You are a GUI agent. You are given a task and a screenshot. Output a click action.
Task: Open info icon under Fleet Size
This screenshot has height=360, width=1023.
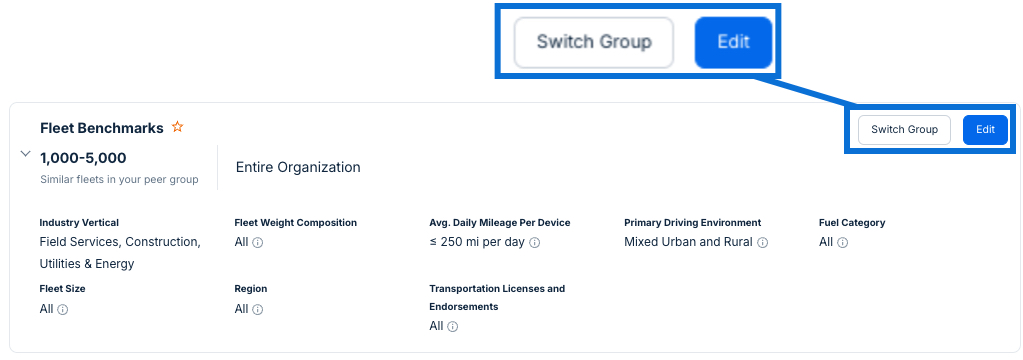tap(63, 309)
